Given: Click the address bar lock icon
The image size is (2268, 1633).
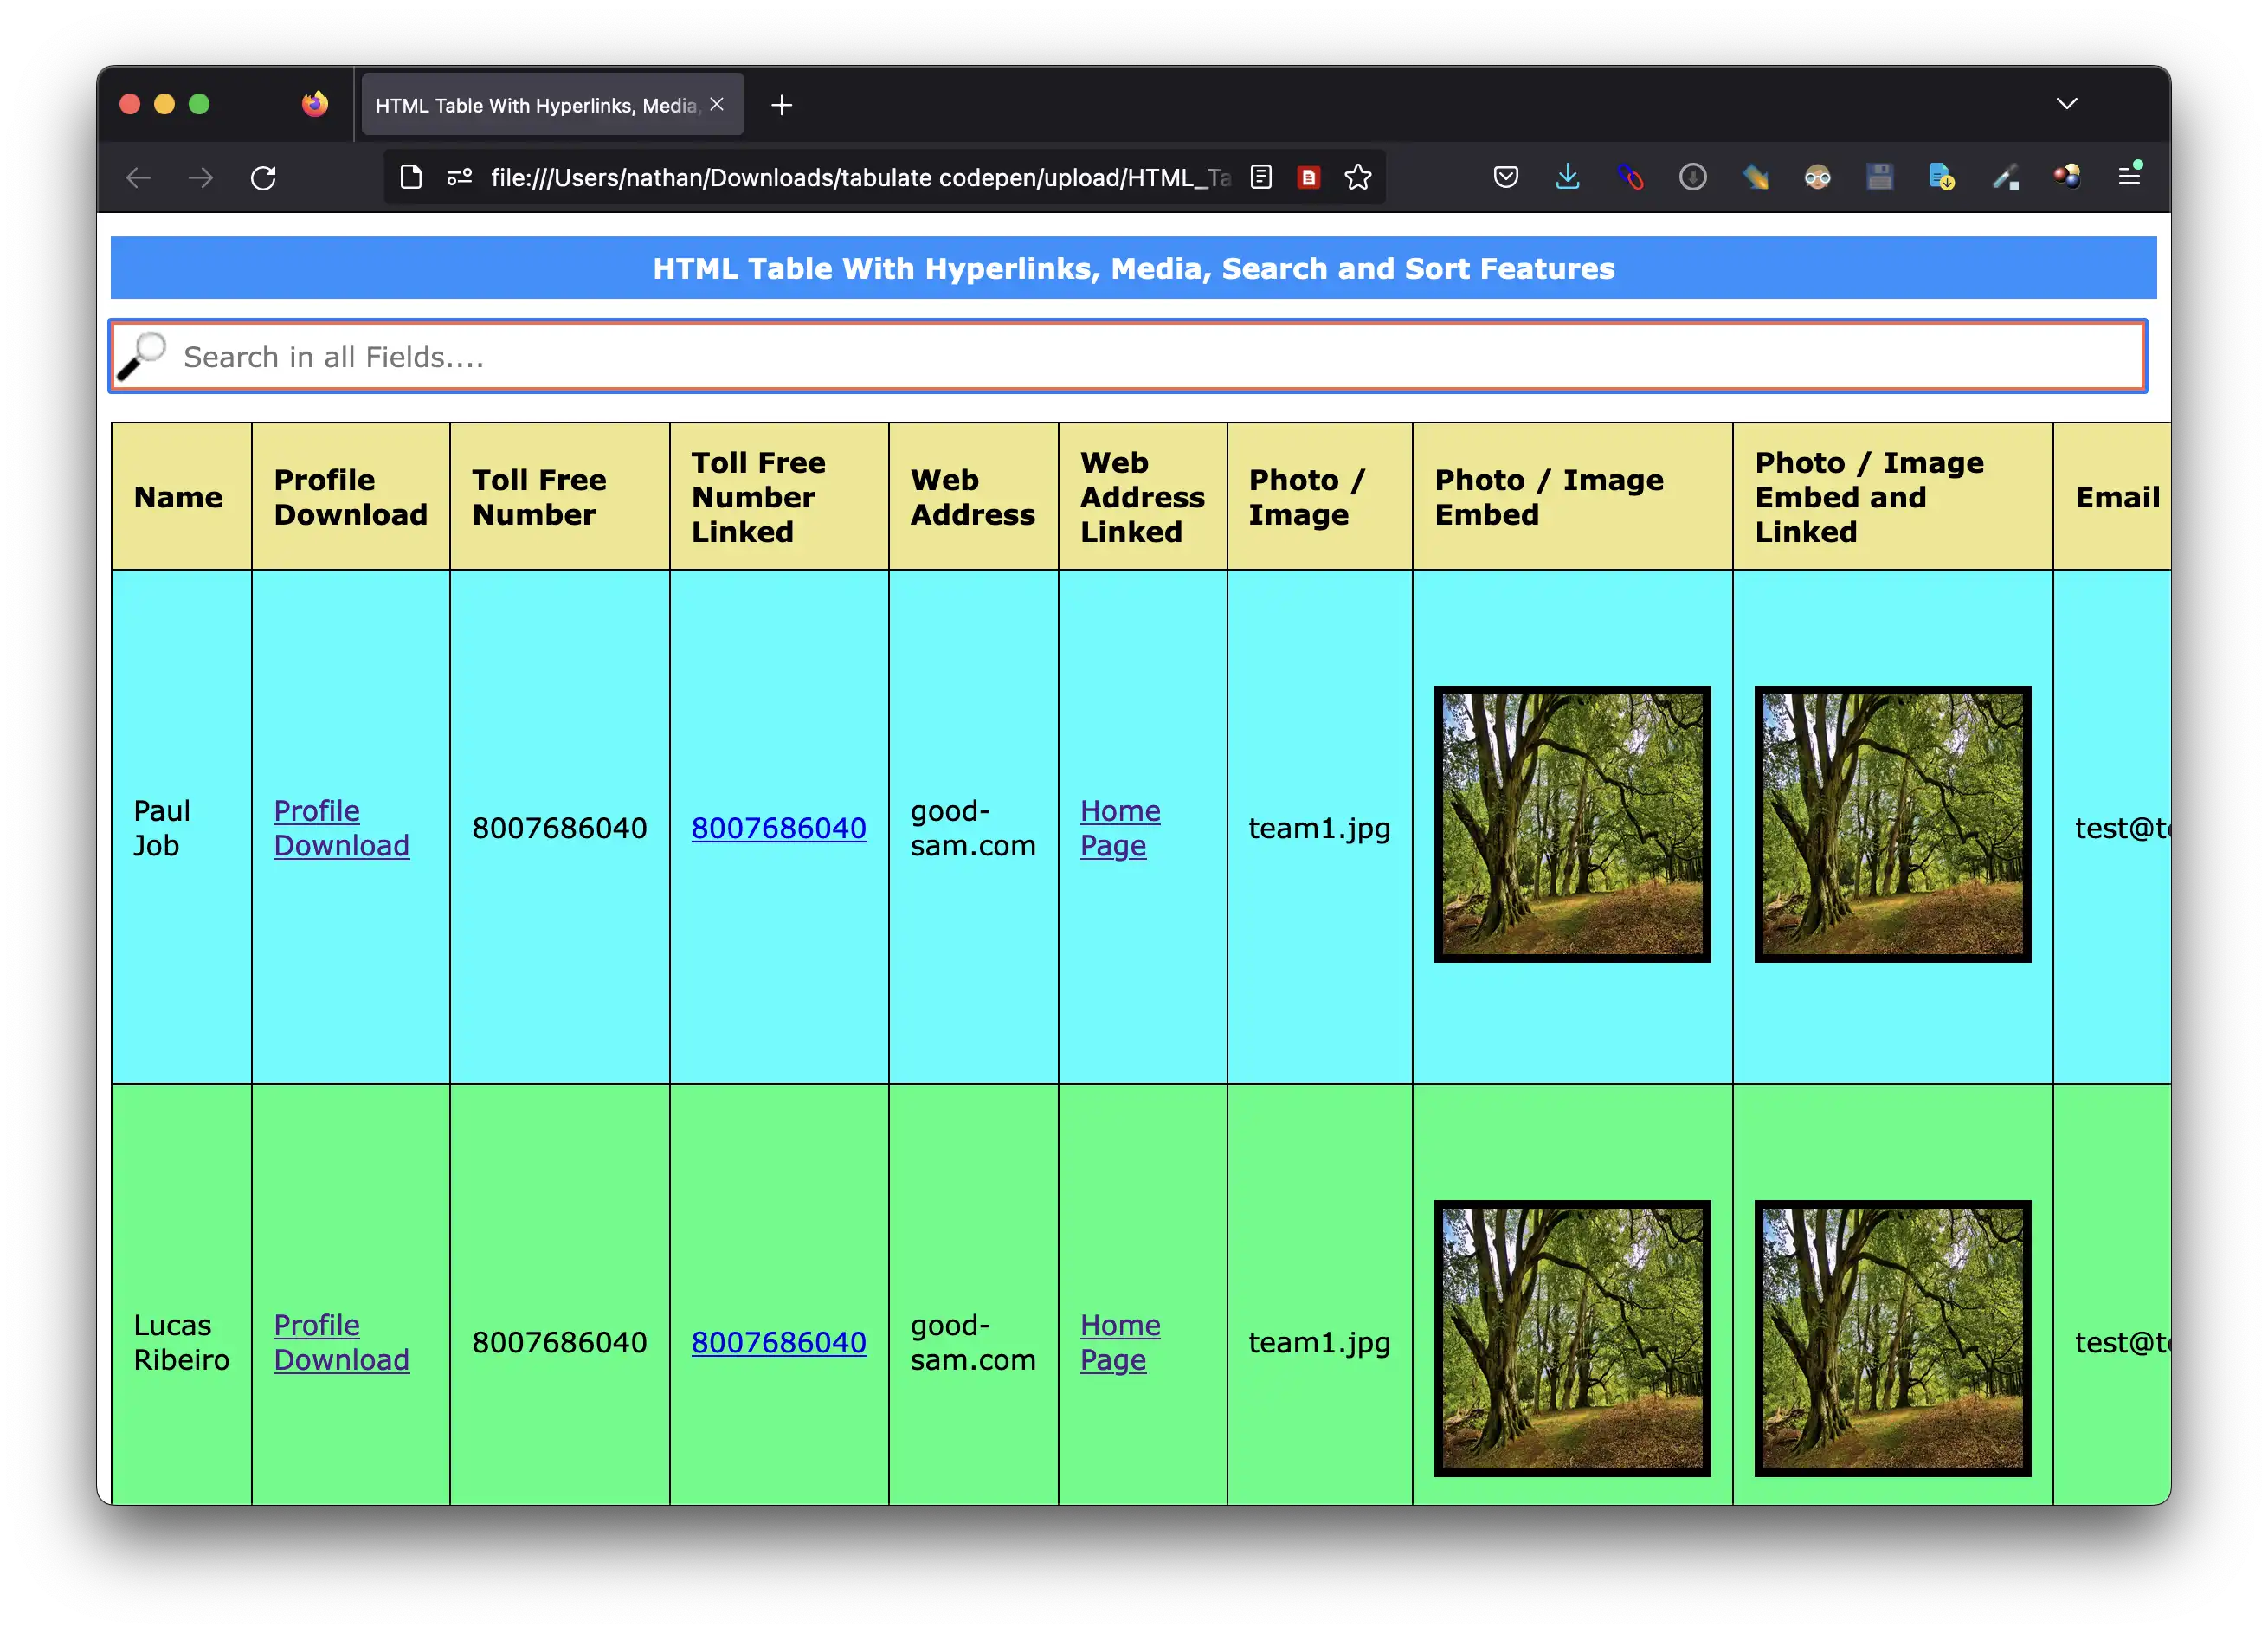Looking at the screenshot, I should [x=409, y=176].
